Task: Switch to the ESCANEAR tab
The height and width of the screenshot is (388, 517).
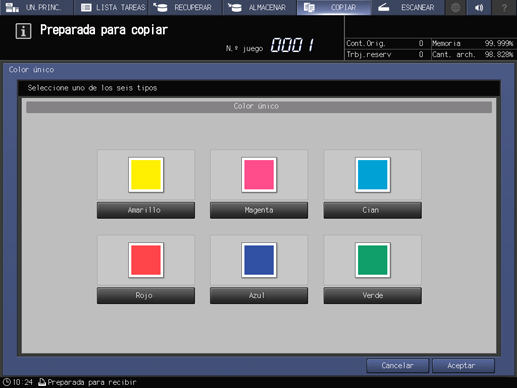Action: pyautogui.click(x=408, y=7)
